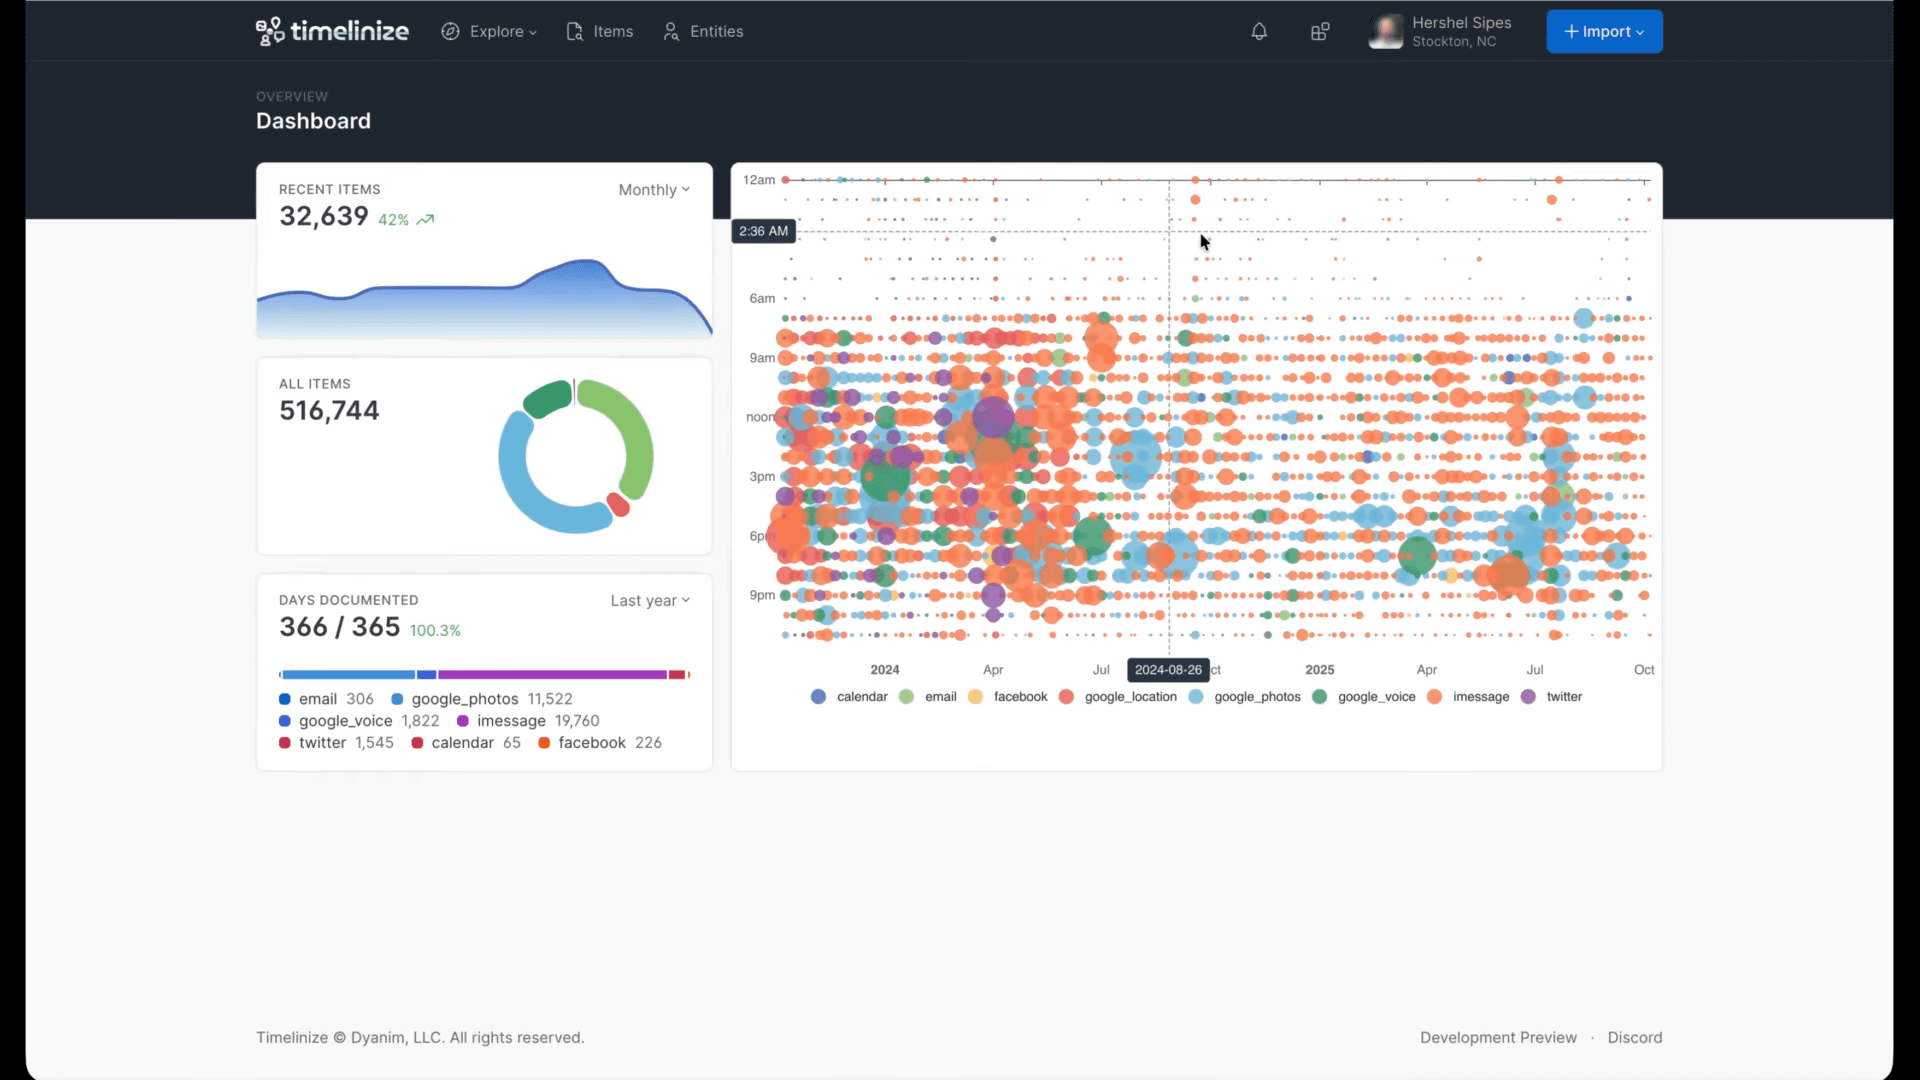Click the green trending-up arrow icon
The height and width of the screenshot is (1080, 1920).
pyautogui.click(x=426, y=220)
